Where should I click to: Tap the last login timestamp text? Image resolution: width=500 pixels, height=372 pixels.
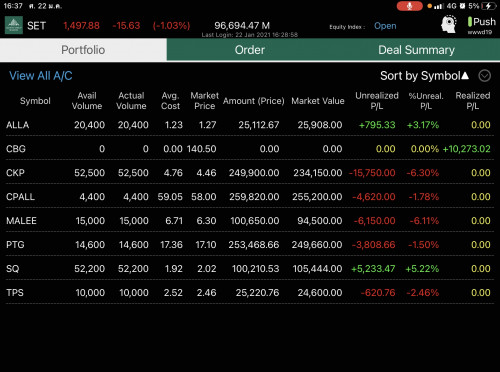pos(250,35)
